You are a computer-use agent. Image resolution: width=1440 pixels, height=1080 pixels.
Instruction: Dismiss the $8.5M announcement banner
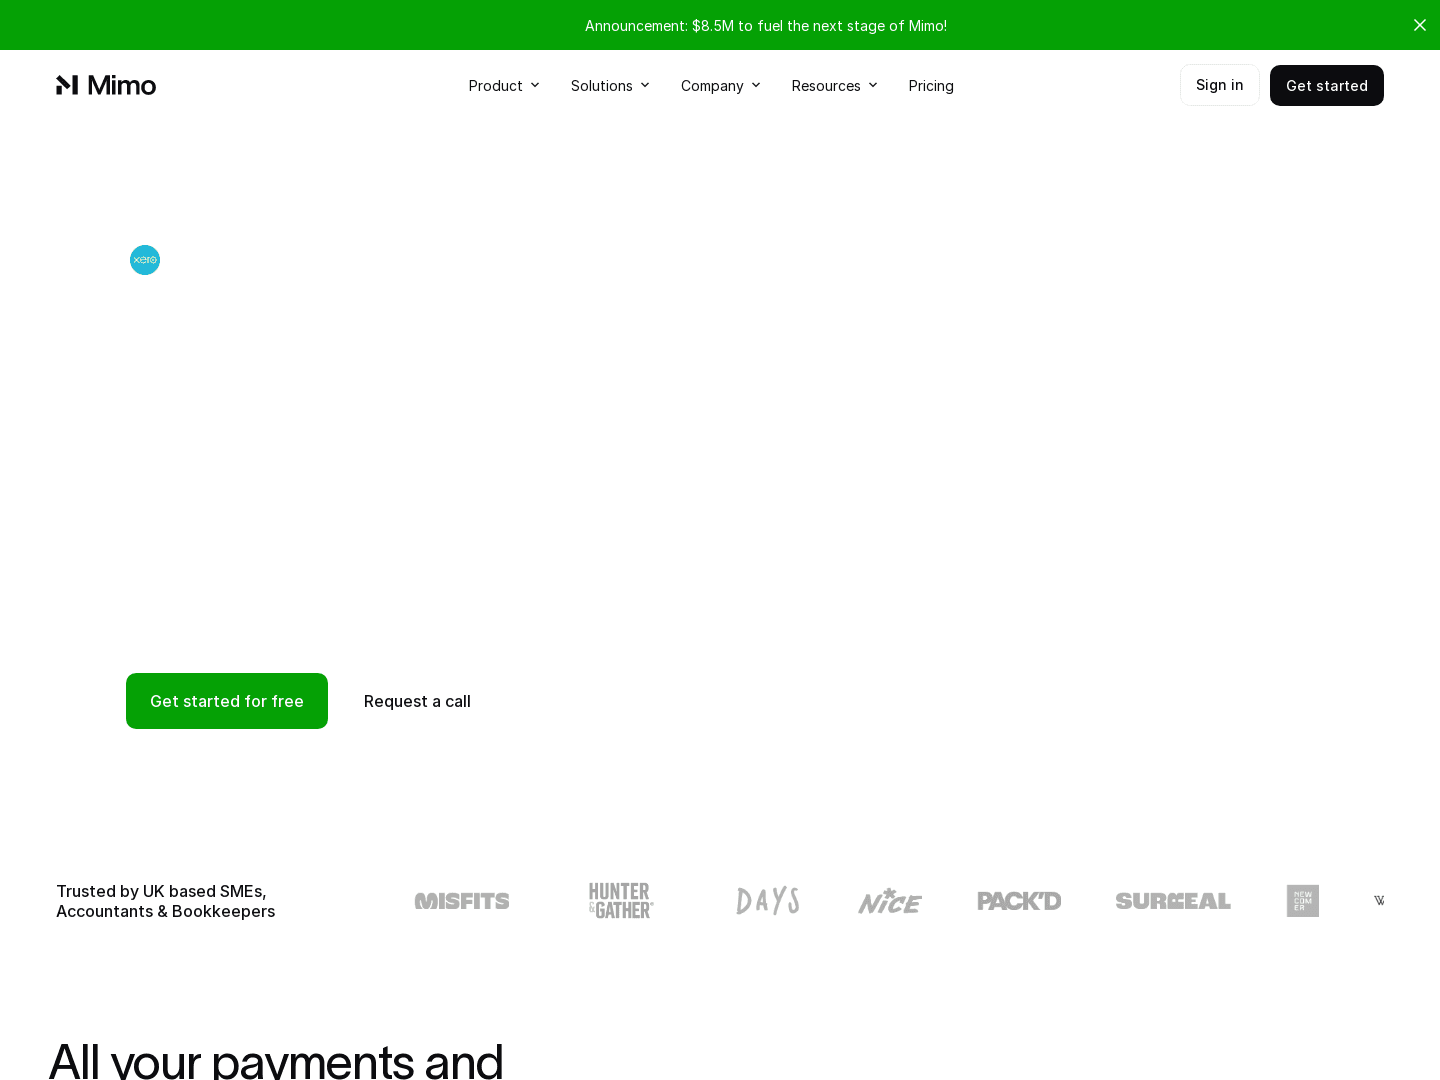(x=1419, y=25)
